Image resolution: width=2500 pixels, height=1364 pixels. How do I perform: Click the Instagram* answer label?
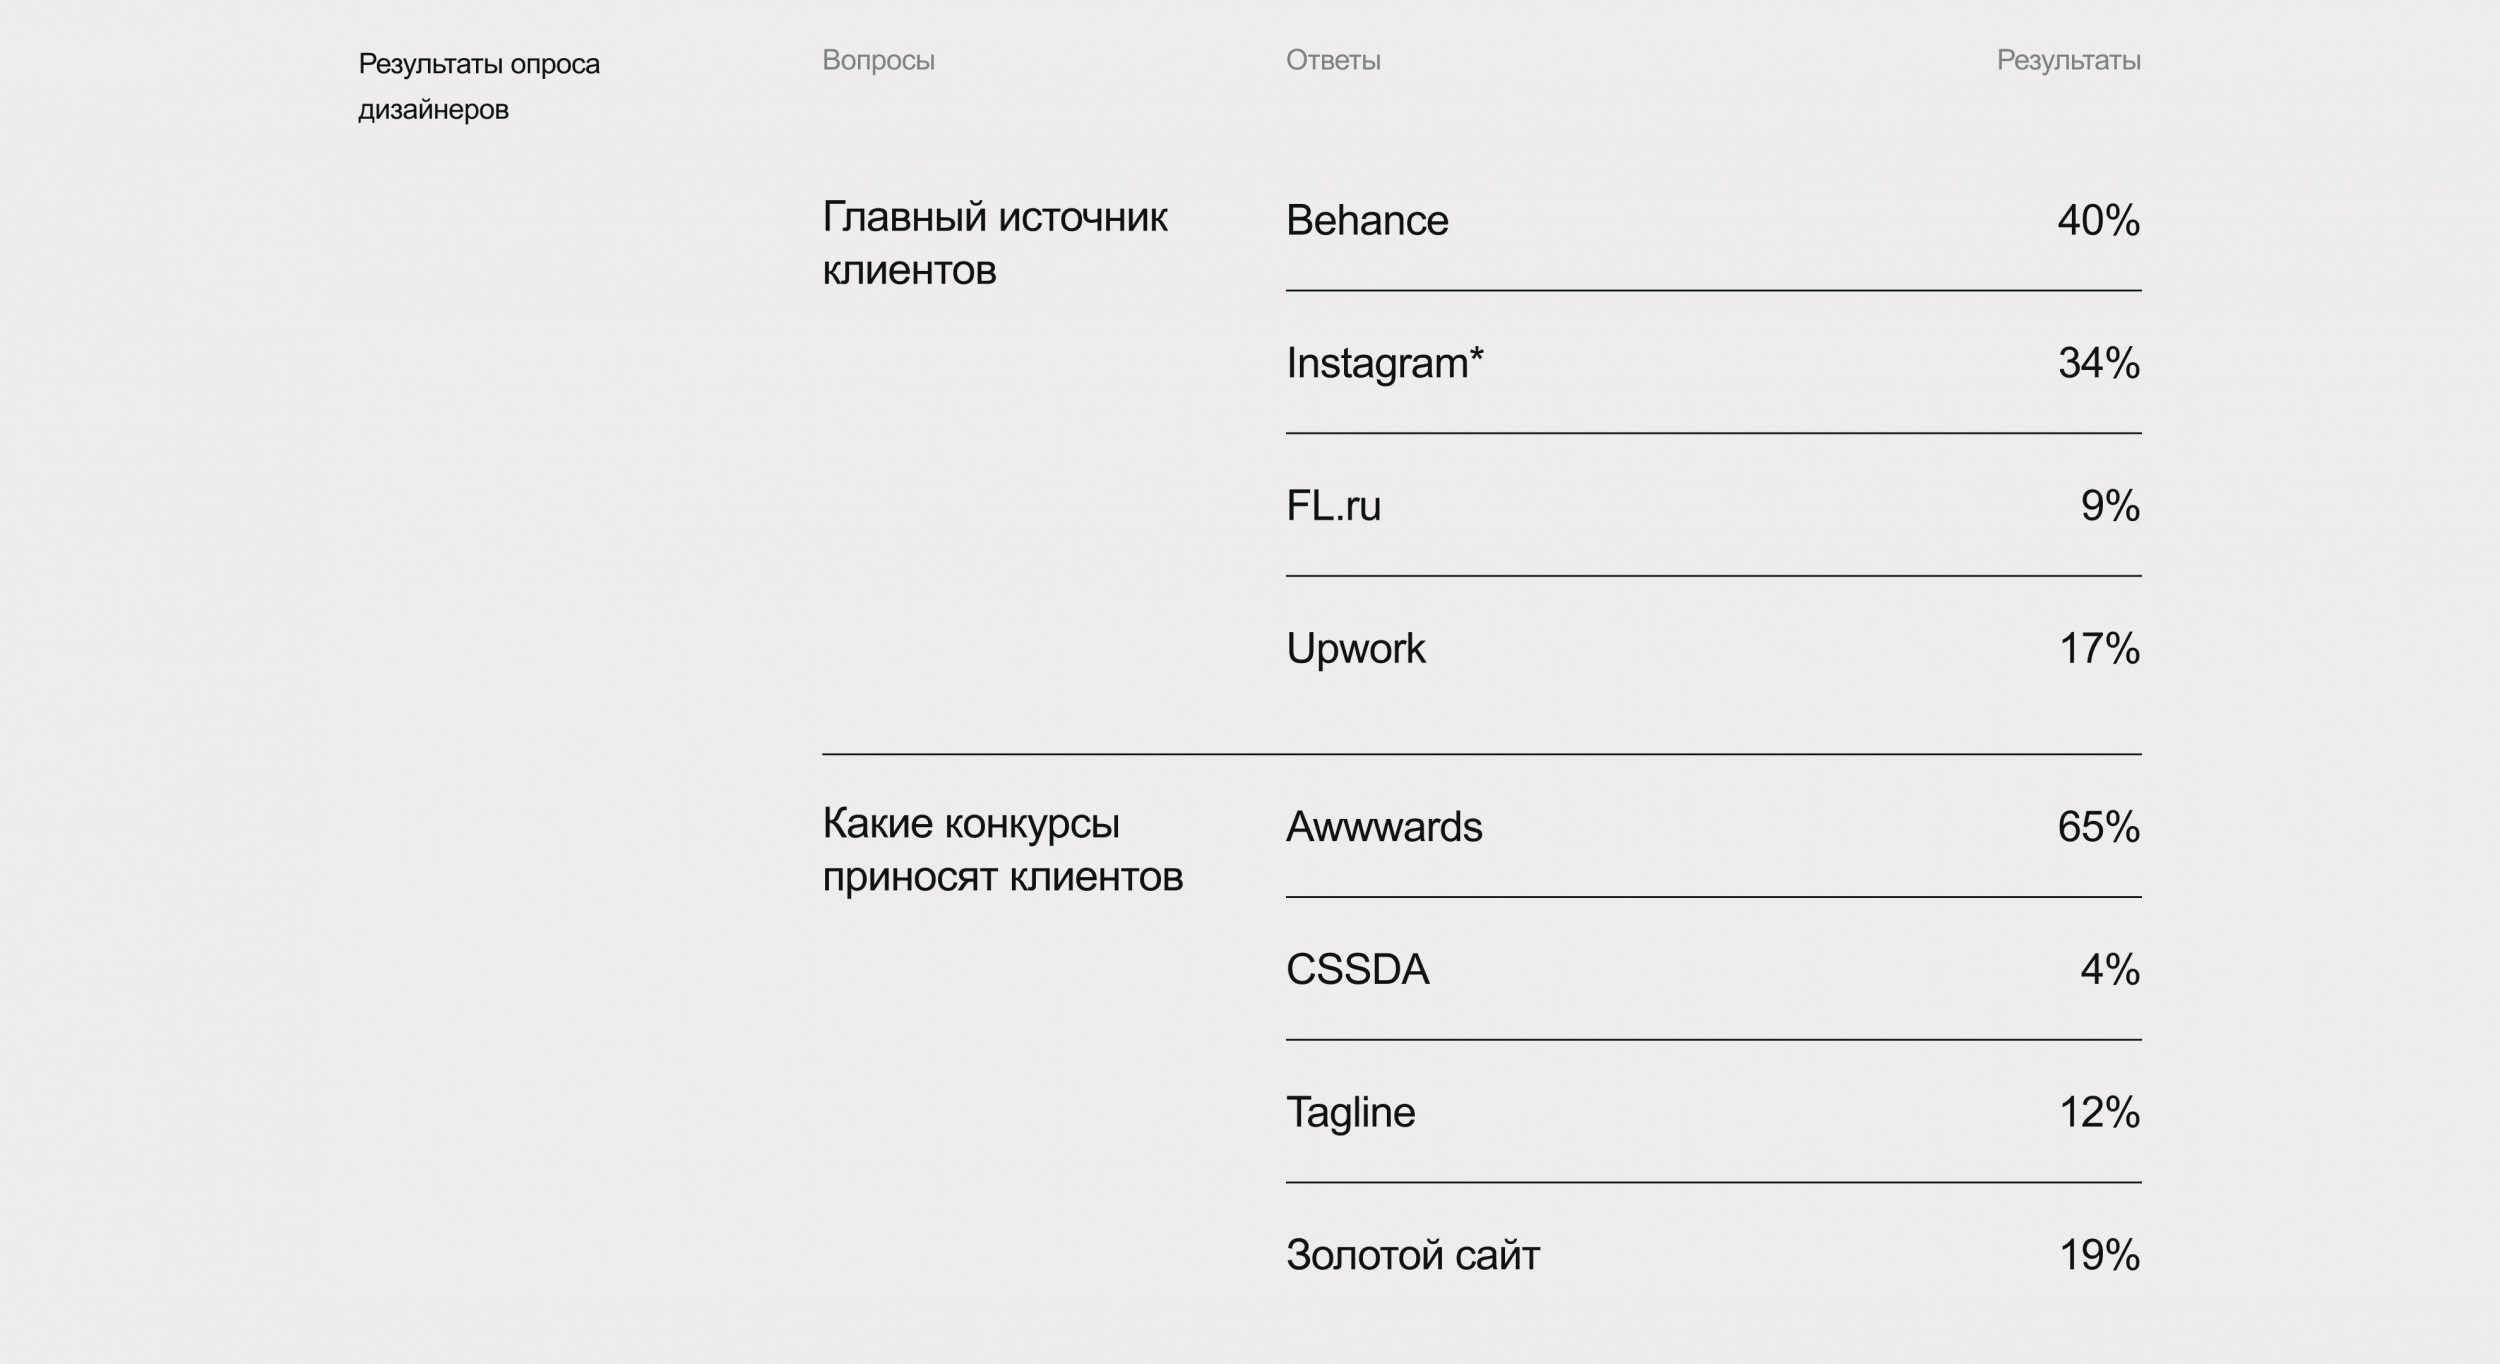(x=1384, y=363)
